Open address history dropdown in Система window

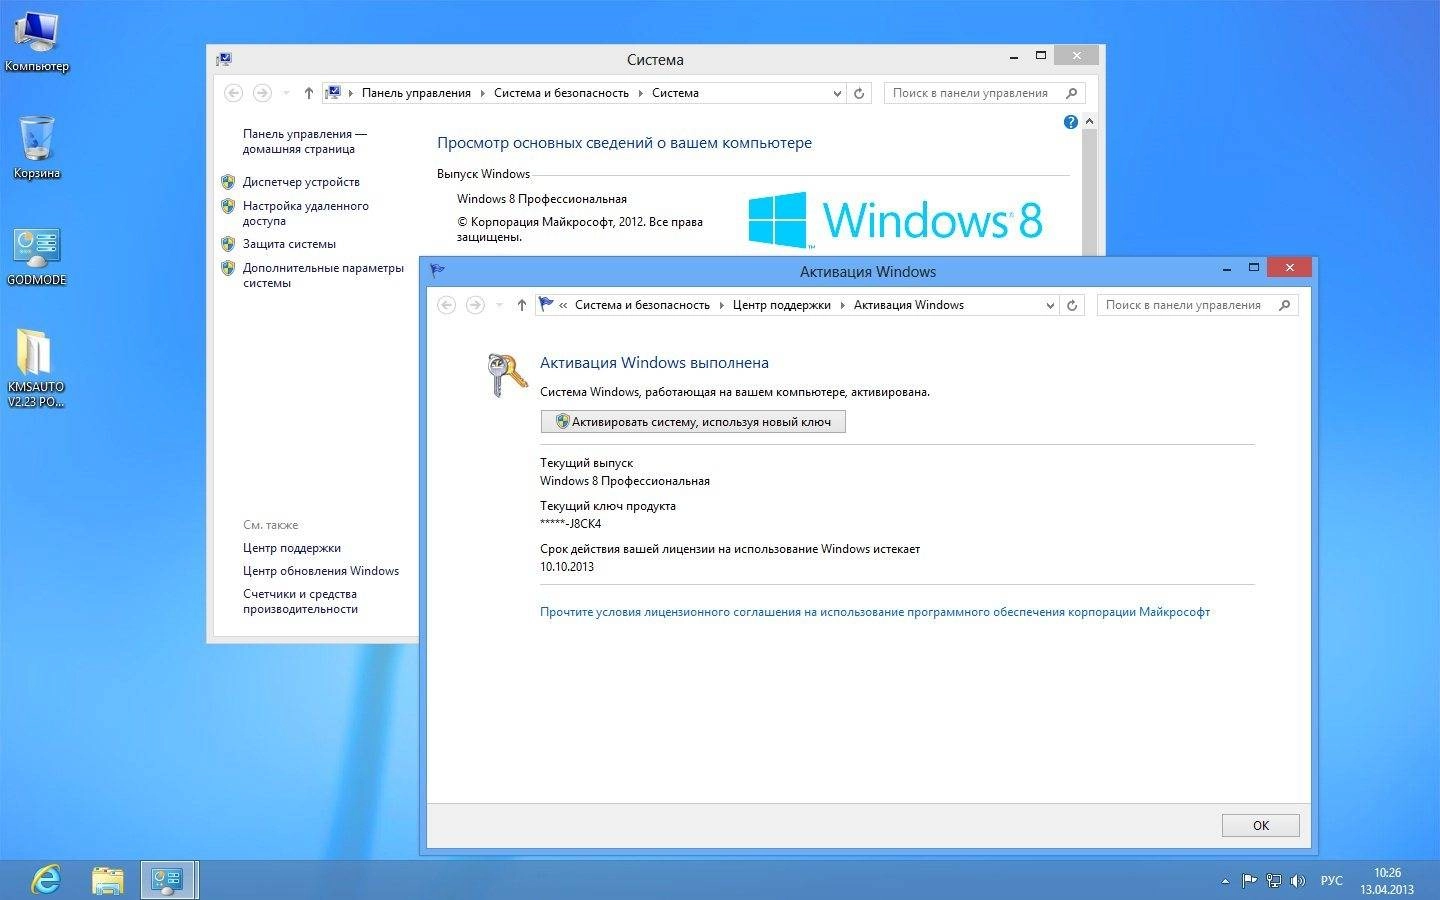pos(837,93)
